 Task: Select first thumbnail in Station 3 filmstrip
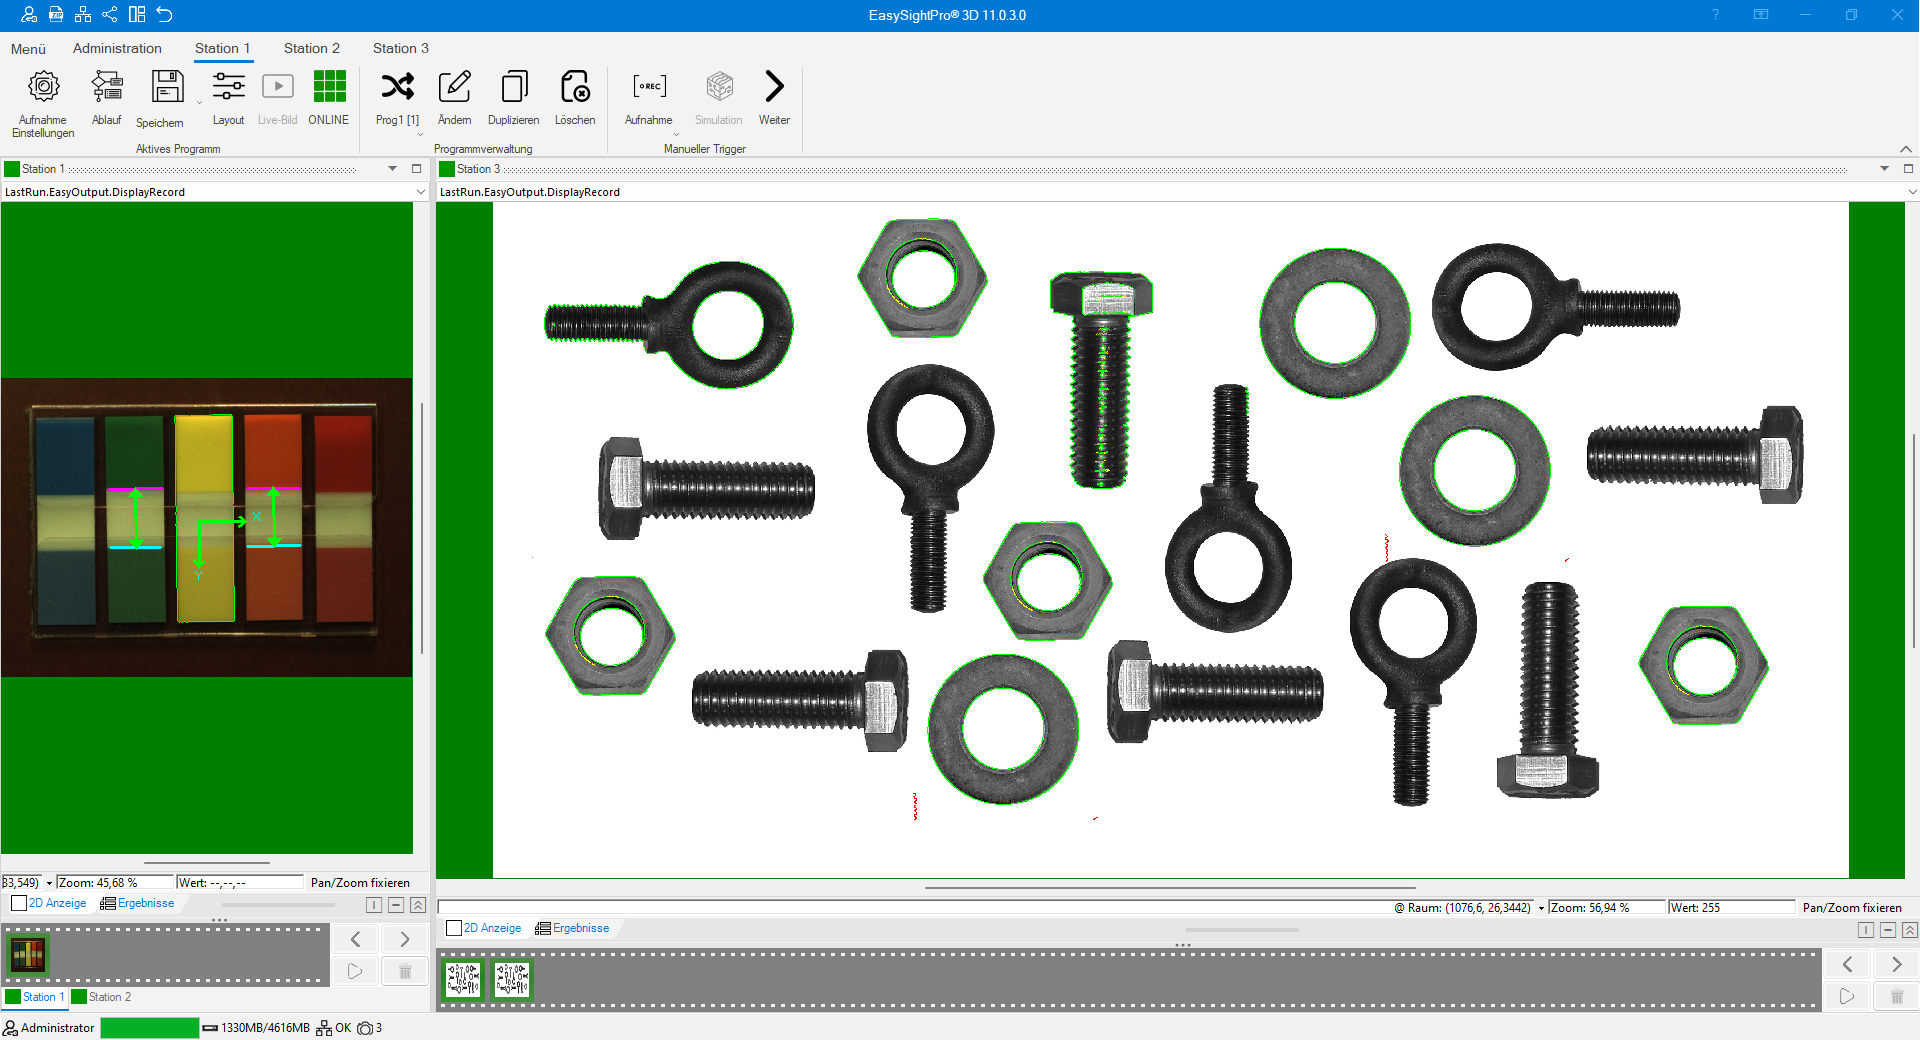463,979
